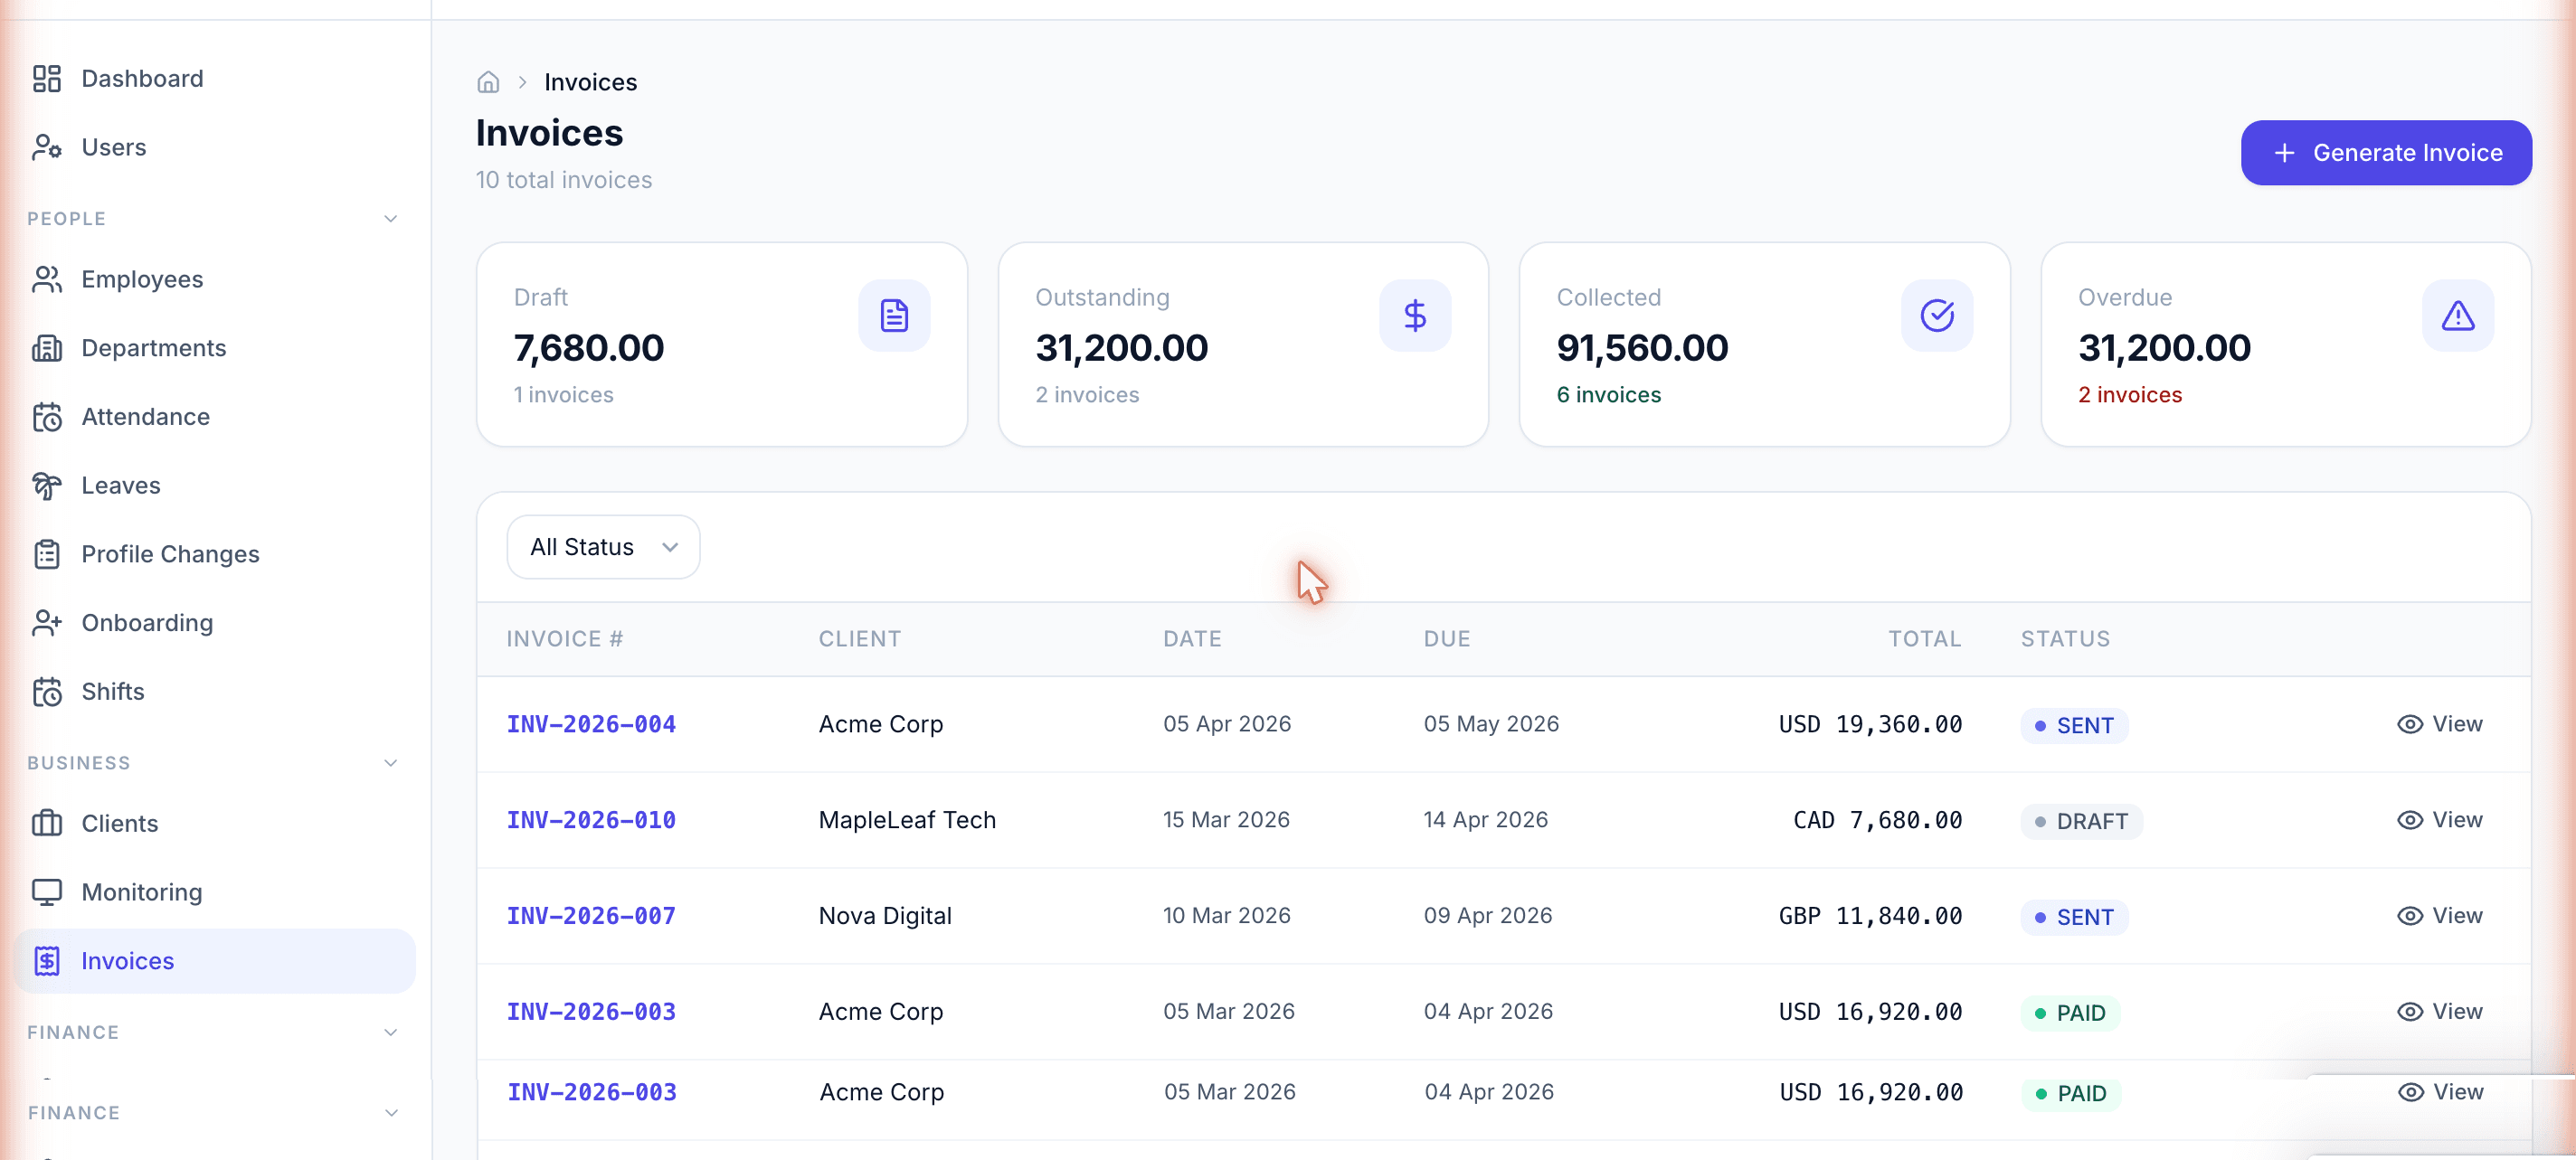Click the Collected card check-circle icon
The height and width of the screenshot is (1160, 2576).
(x=1937, y=316)
